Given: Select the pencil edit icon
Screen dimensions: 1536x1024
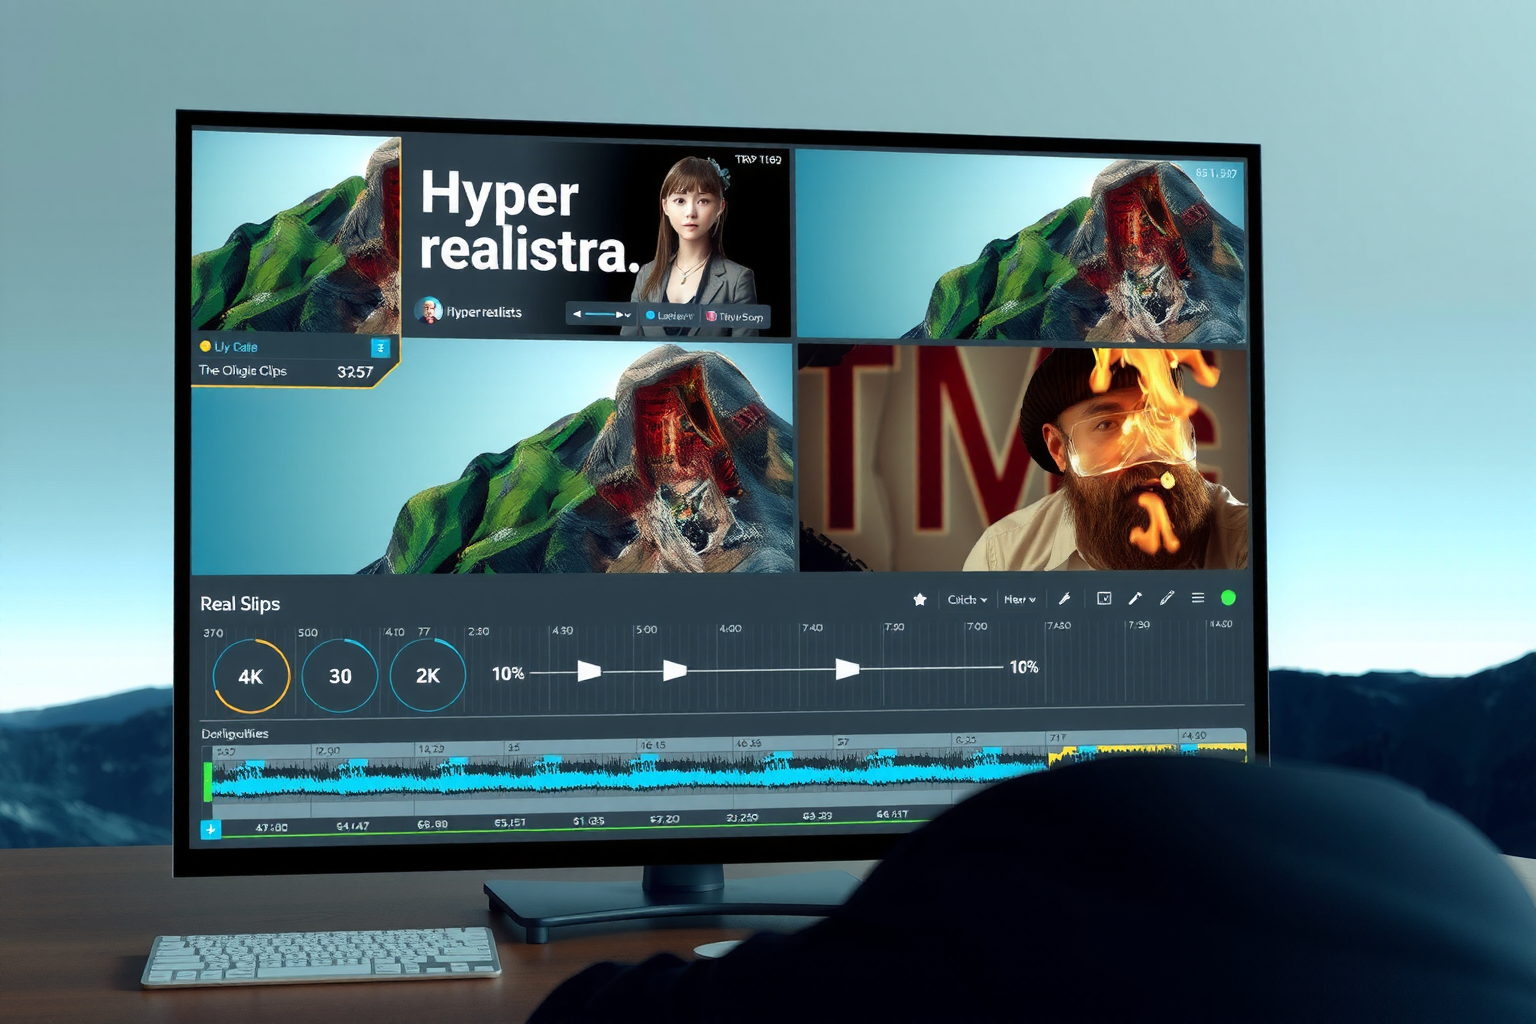Looking at the screenshot, I should pyautogui.click(x=1166, y=598).
